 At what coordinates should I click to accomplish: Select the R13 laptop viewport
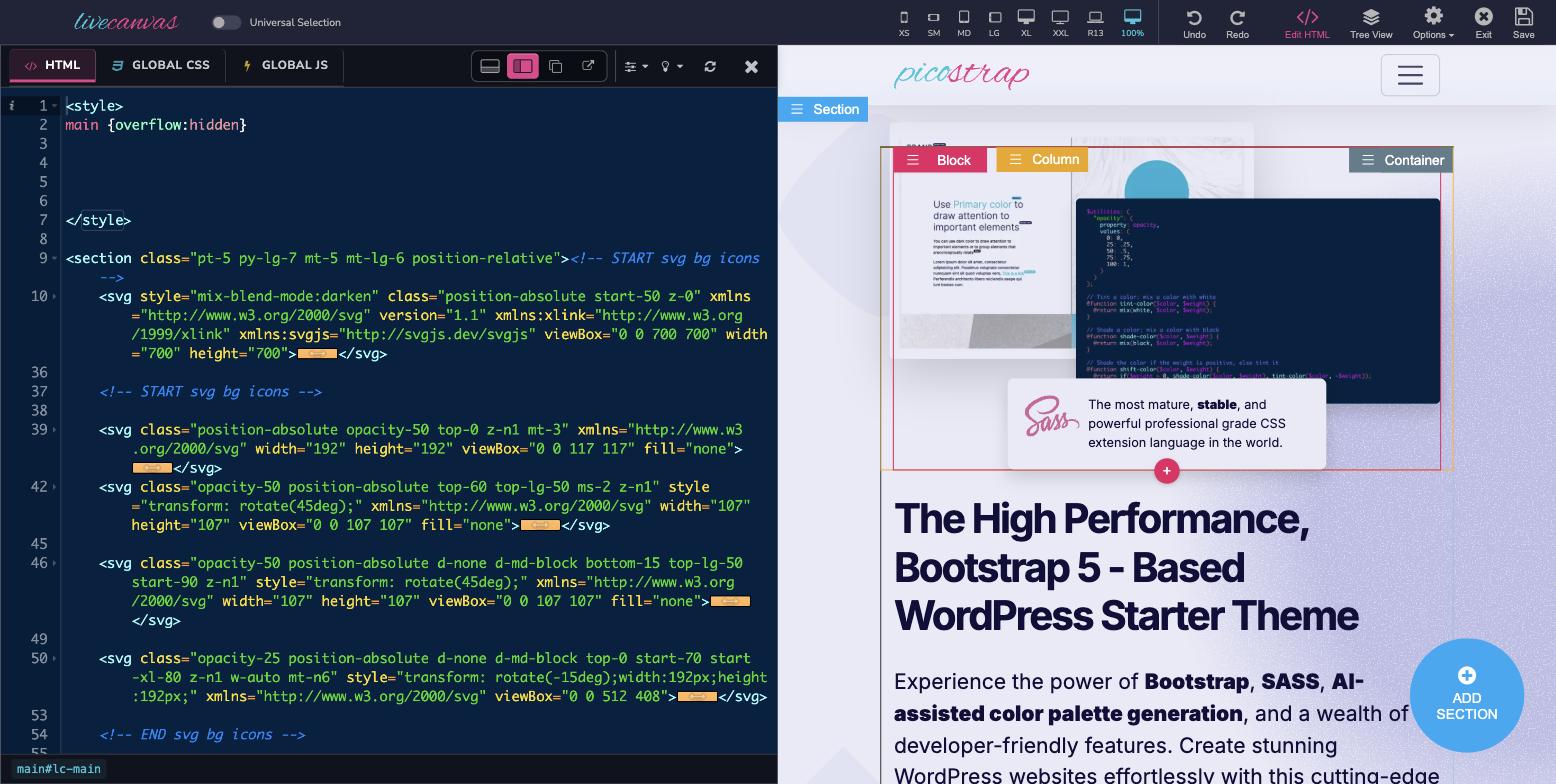tap(1096, 23)
